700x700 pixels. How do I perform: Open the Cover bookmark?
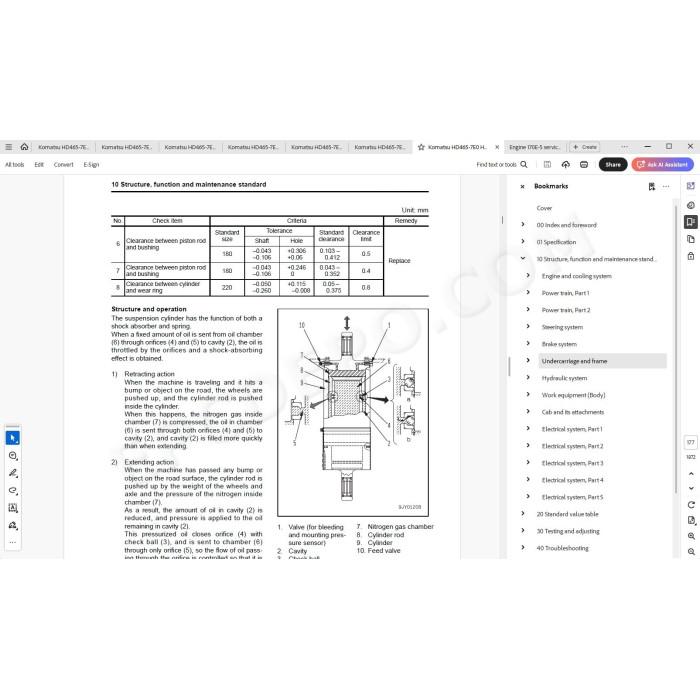click(x=544, y=208)
